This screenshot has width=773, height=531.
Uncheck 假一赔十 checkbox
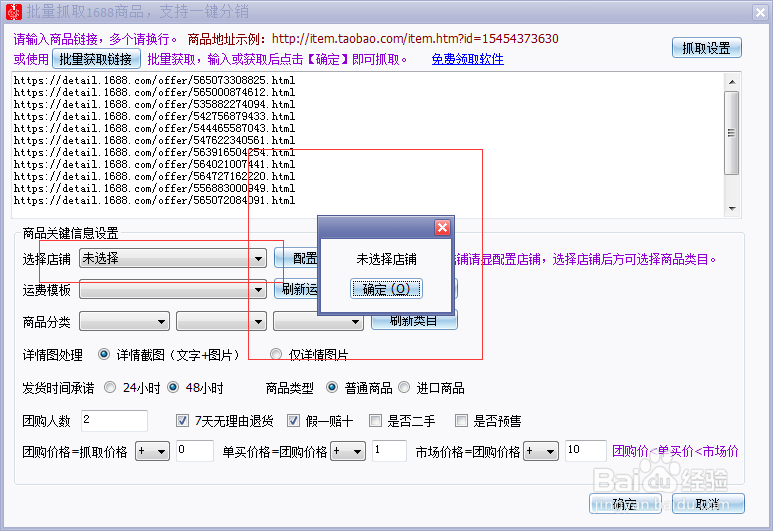pyautogui.click(x=293, y=421)
